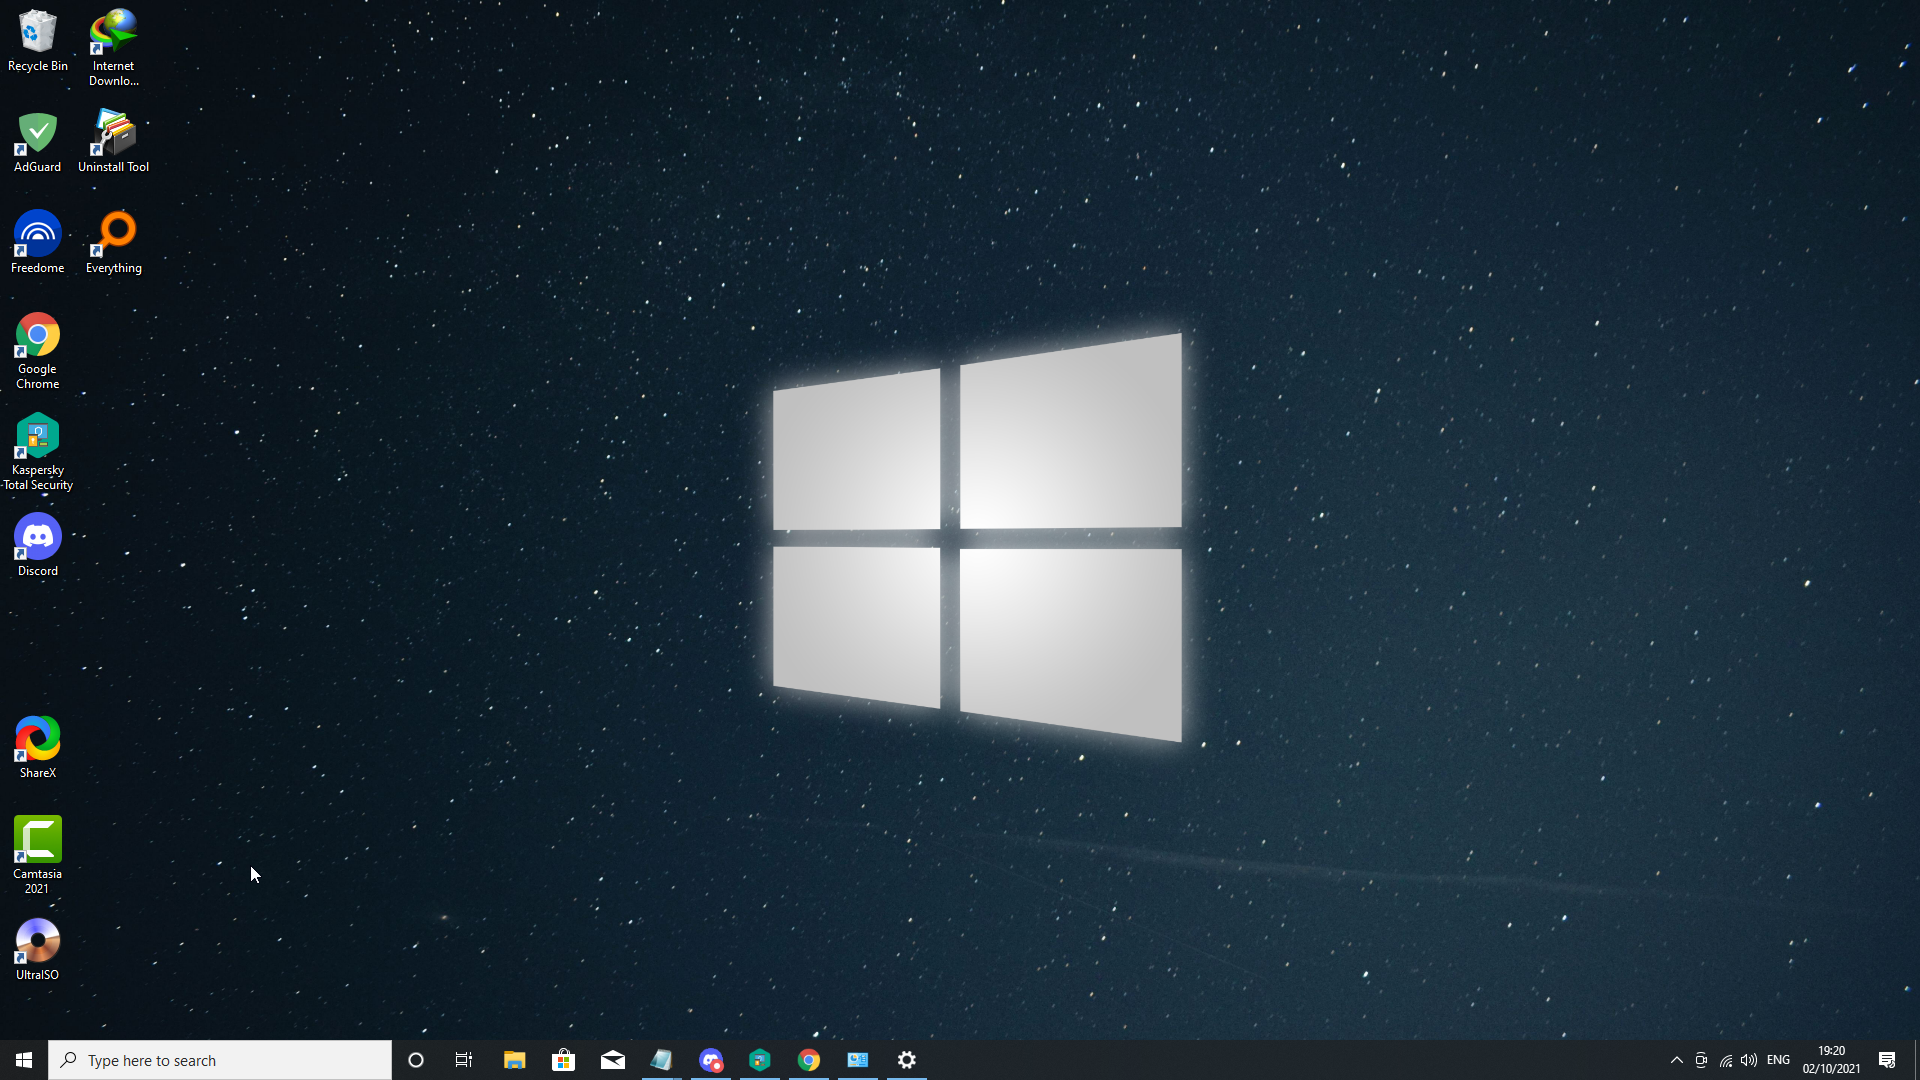Open Task View from the taskbar
This screenshot has height=1080, width=1920.
pos(464,1060)
